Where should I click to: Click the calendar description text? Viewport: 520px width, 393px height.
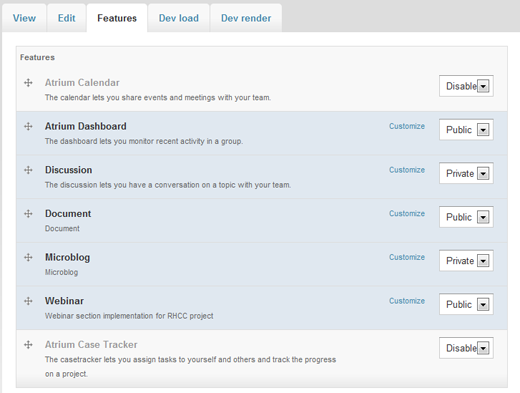(158, 98)
